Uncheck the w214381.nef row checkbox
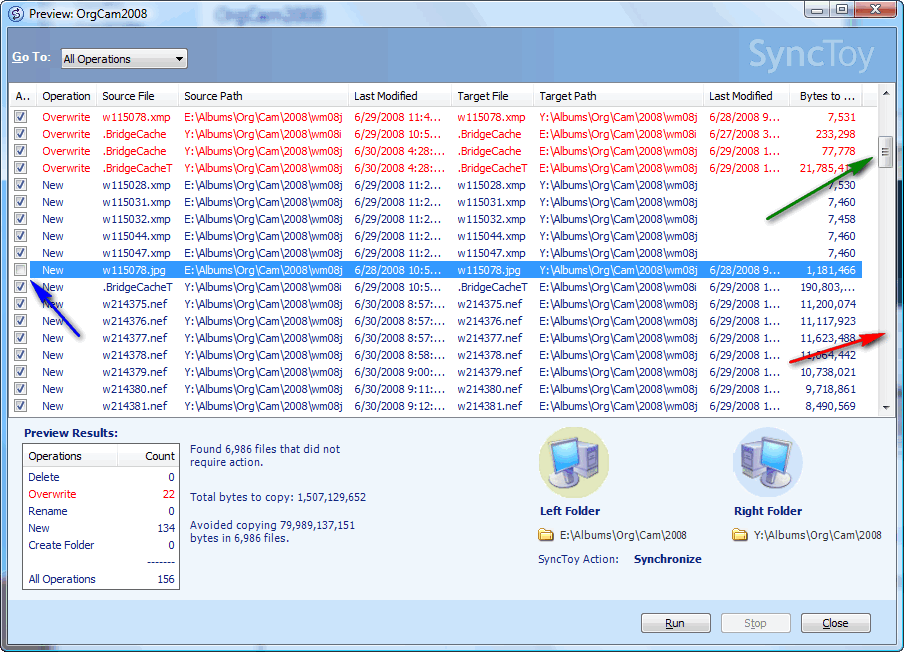The height and width of the screenshot is (652, 904). pyautogui.click(x=21, y=406)
